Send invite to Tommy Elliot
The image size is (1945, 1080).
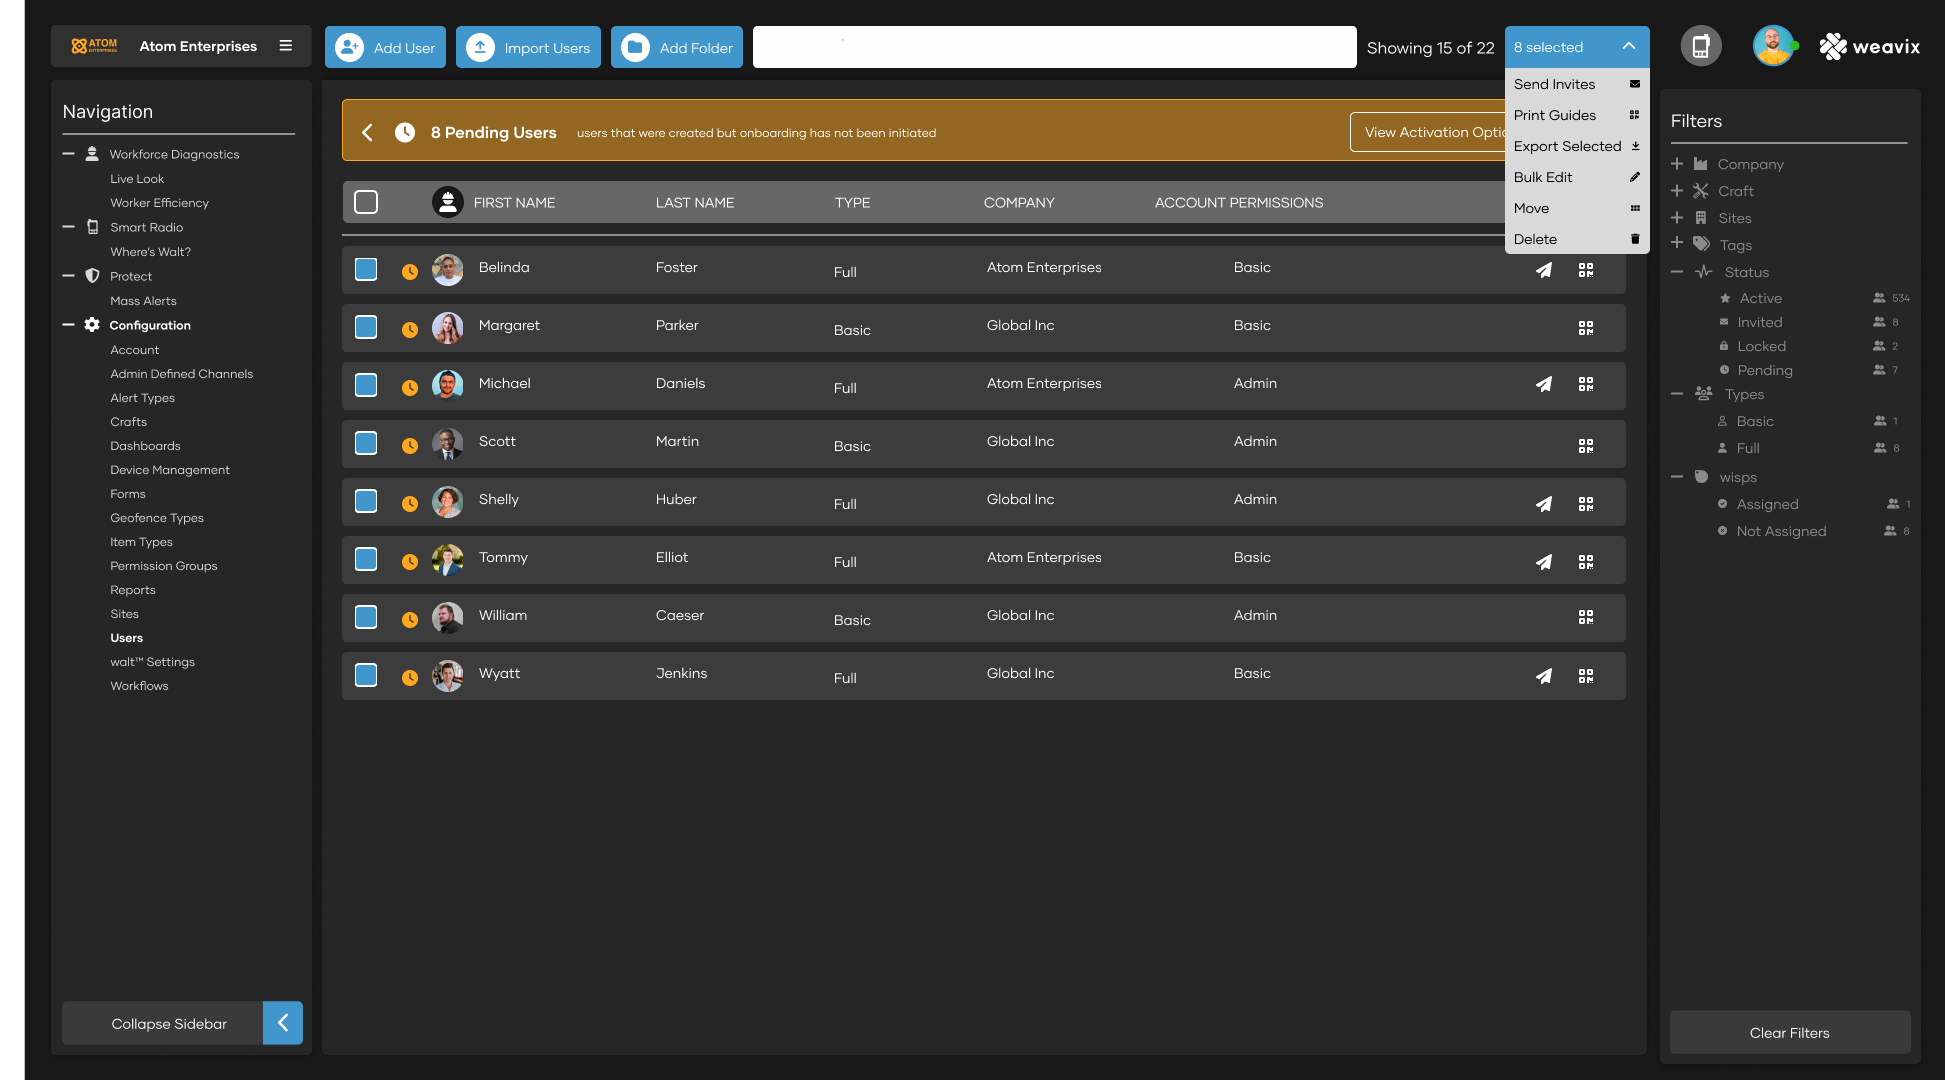(1544, 562)
